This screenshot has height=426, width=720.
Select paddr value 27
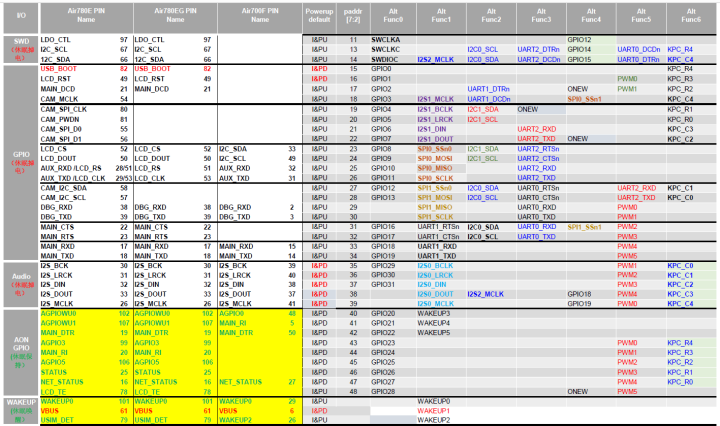(353, 188)
